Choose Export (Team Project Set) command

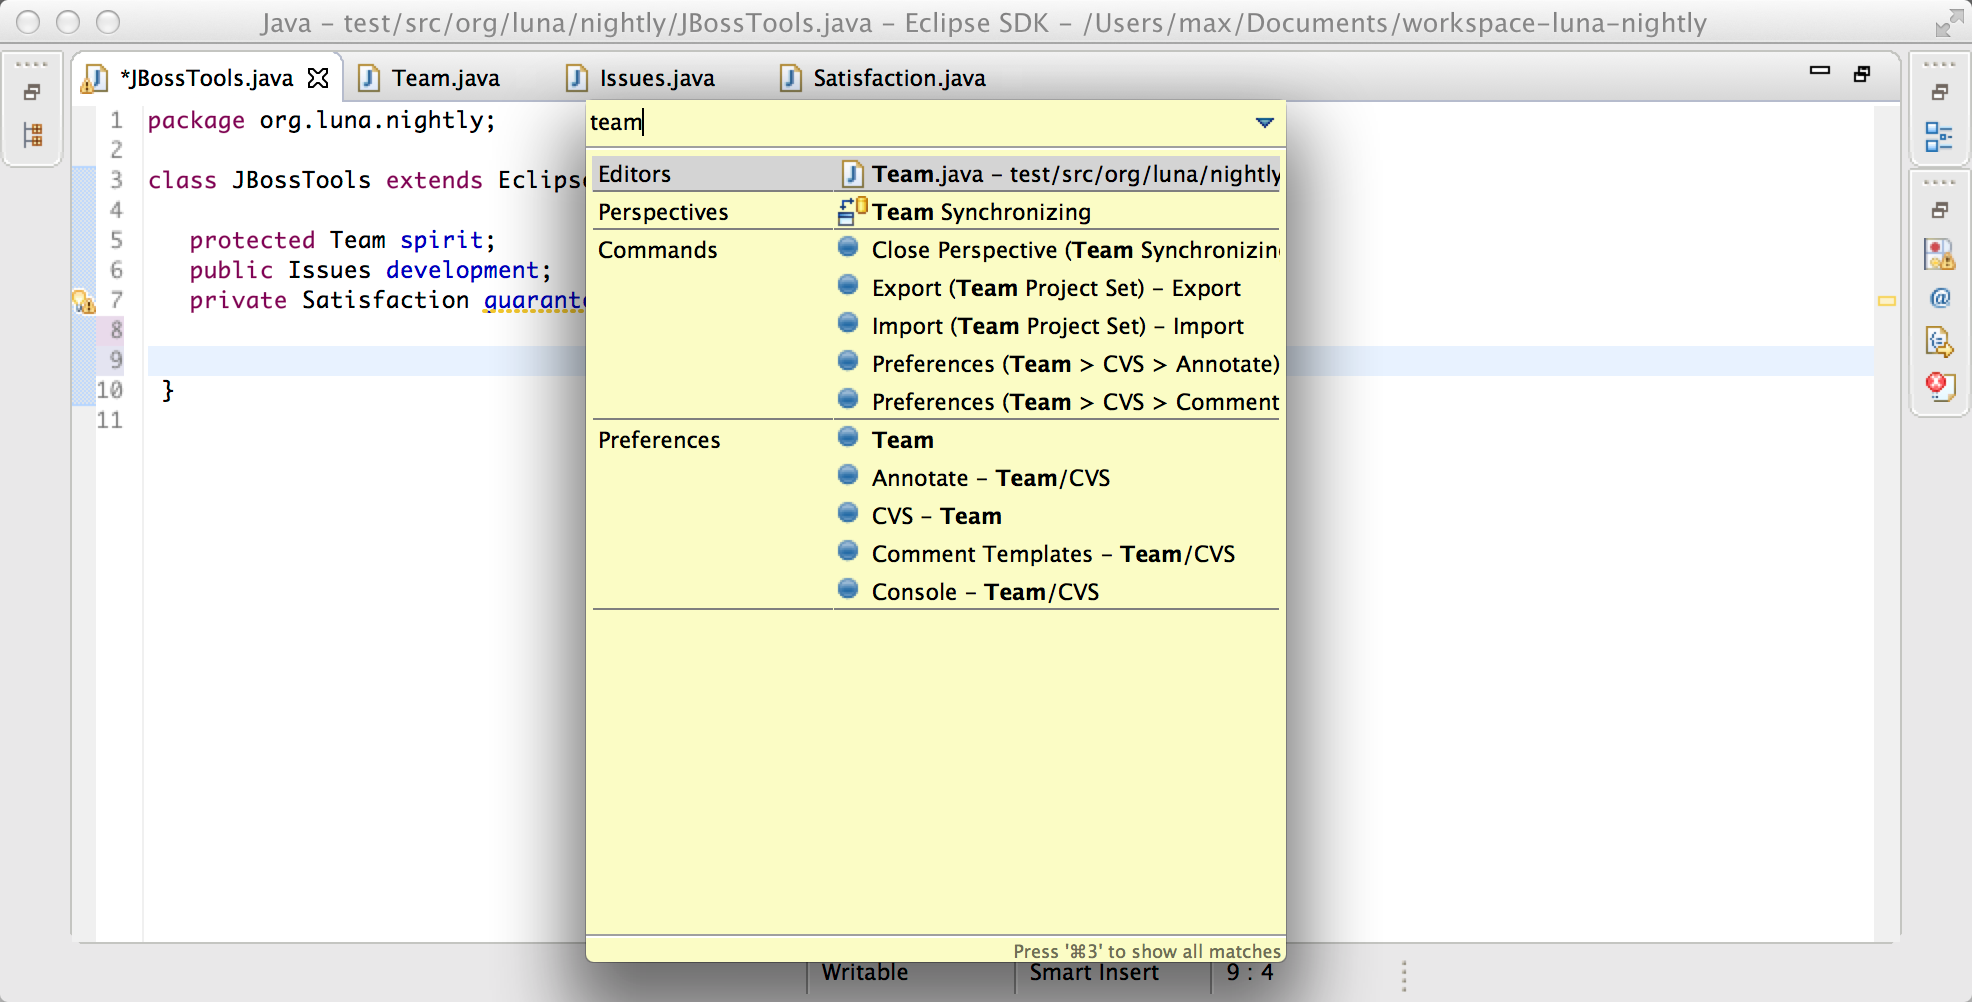click(1055, 288)
